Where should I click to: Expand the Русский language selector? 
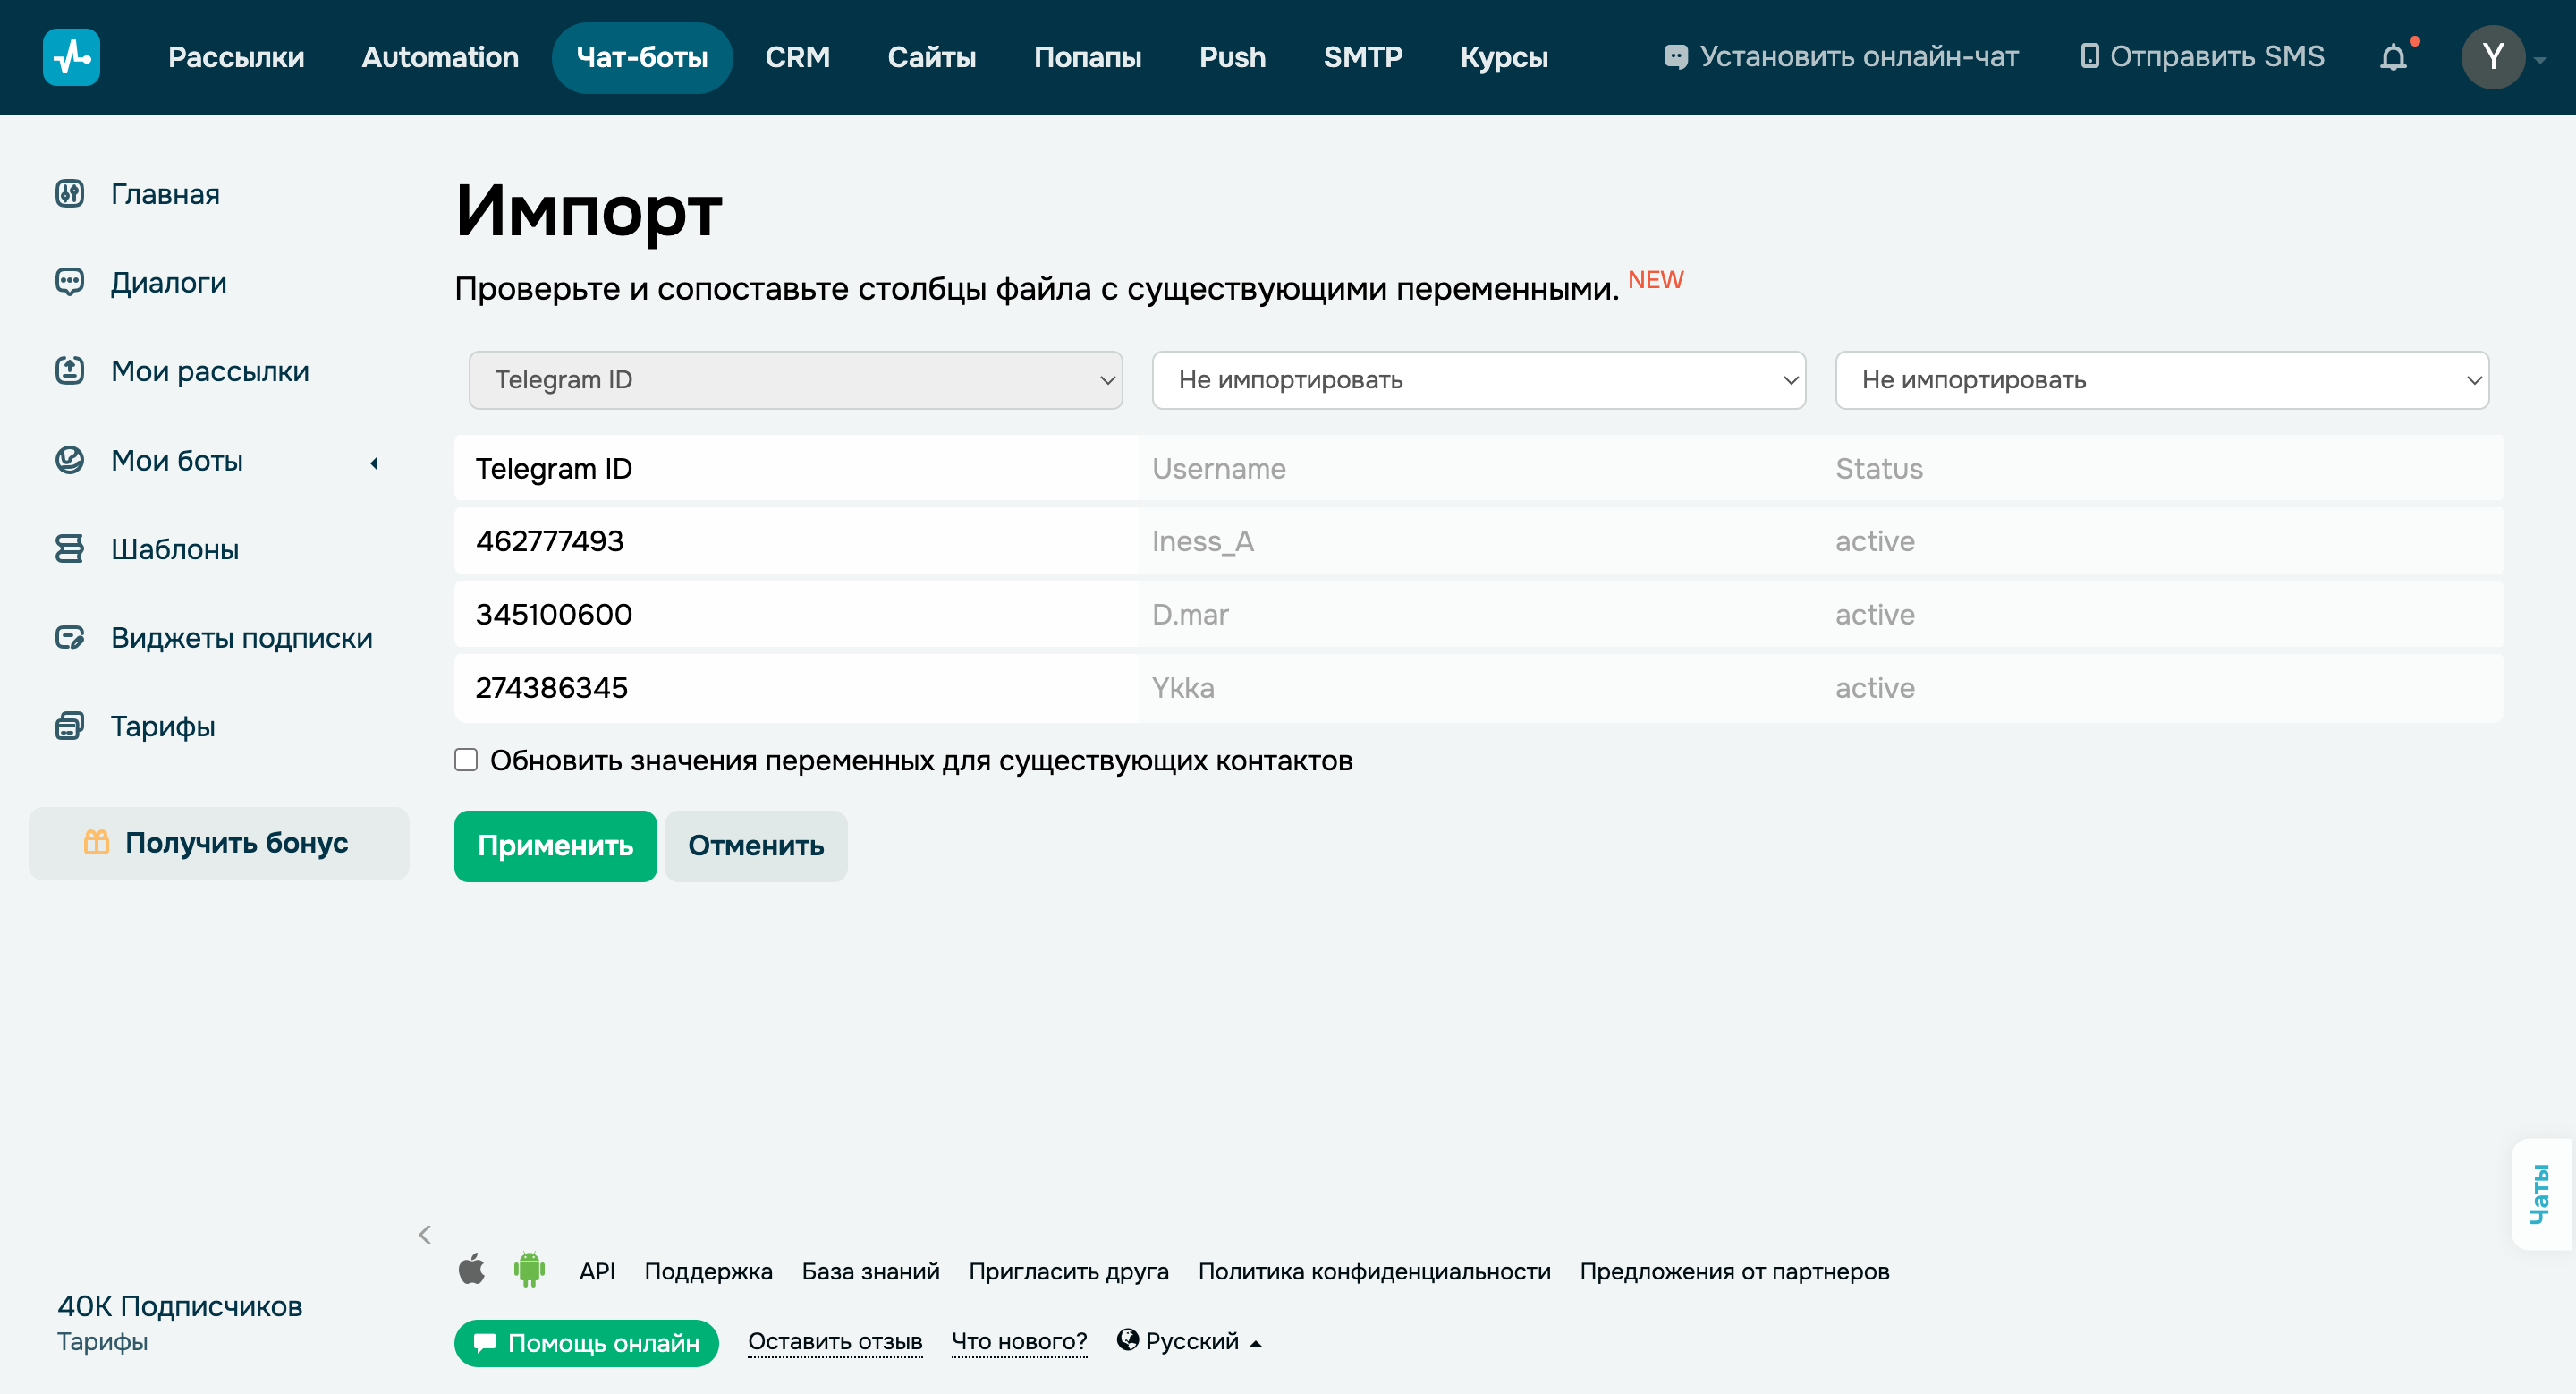point(1190,1341)
